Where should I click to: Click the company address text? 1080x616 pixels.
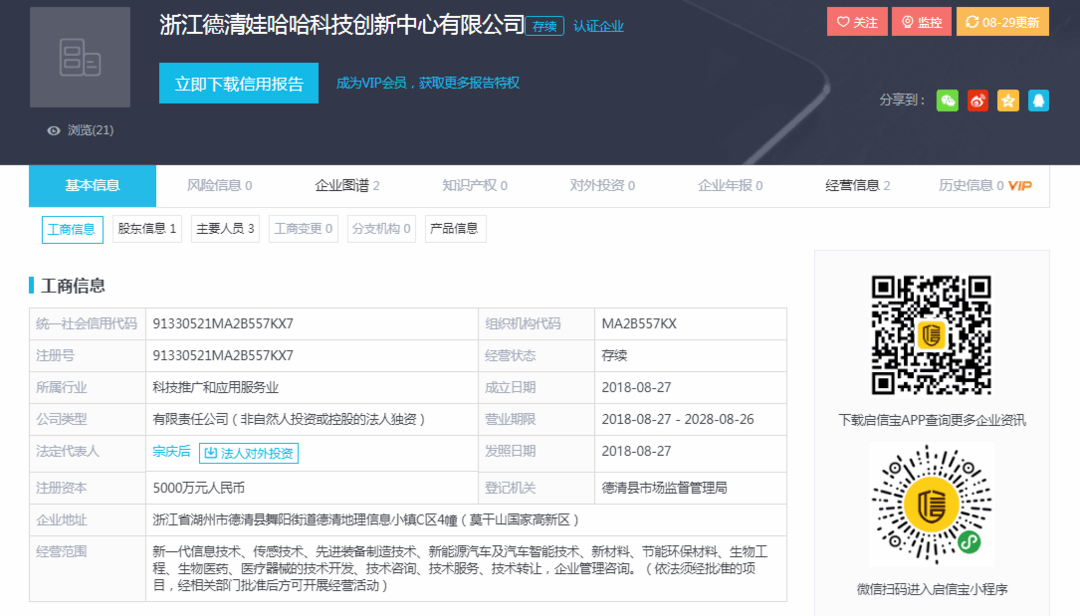click(366, 520)
